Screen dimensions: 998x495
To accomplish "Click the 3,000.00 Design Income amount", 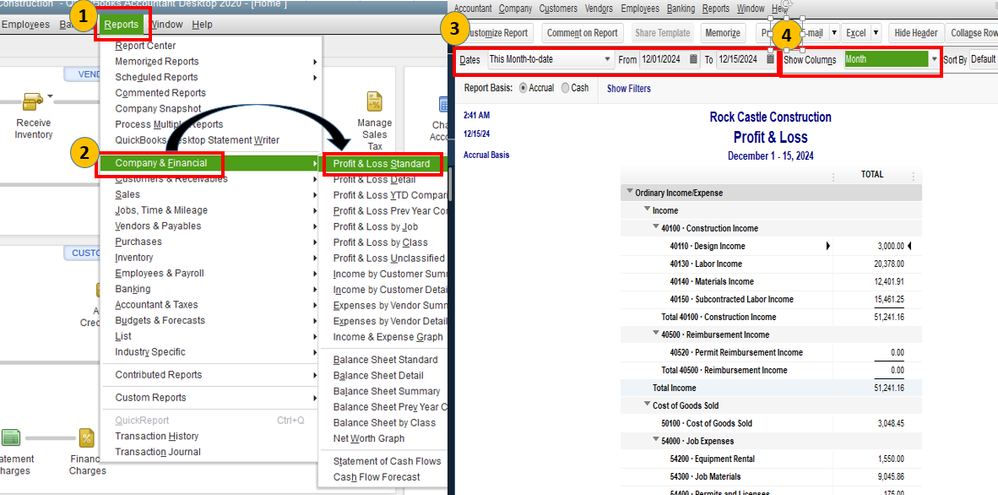I will (x=890, y=246).
